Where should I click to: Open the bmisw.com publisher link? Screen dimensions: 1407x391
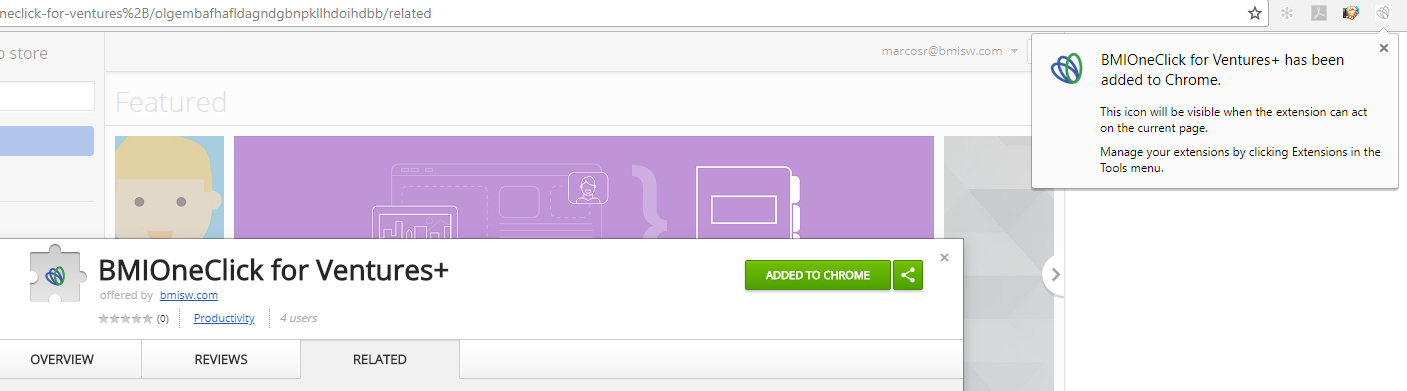tap(189, 295)
